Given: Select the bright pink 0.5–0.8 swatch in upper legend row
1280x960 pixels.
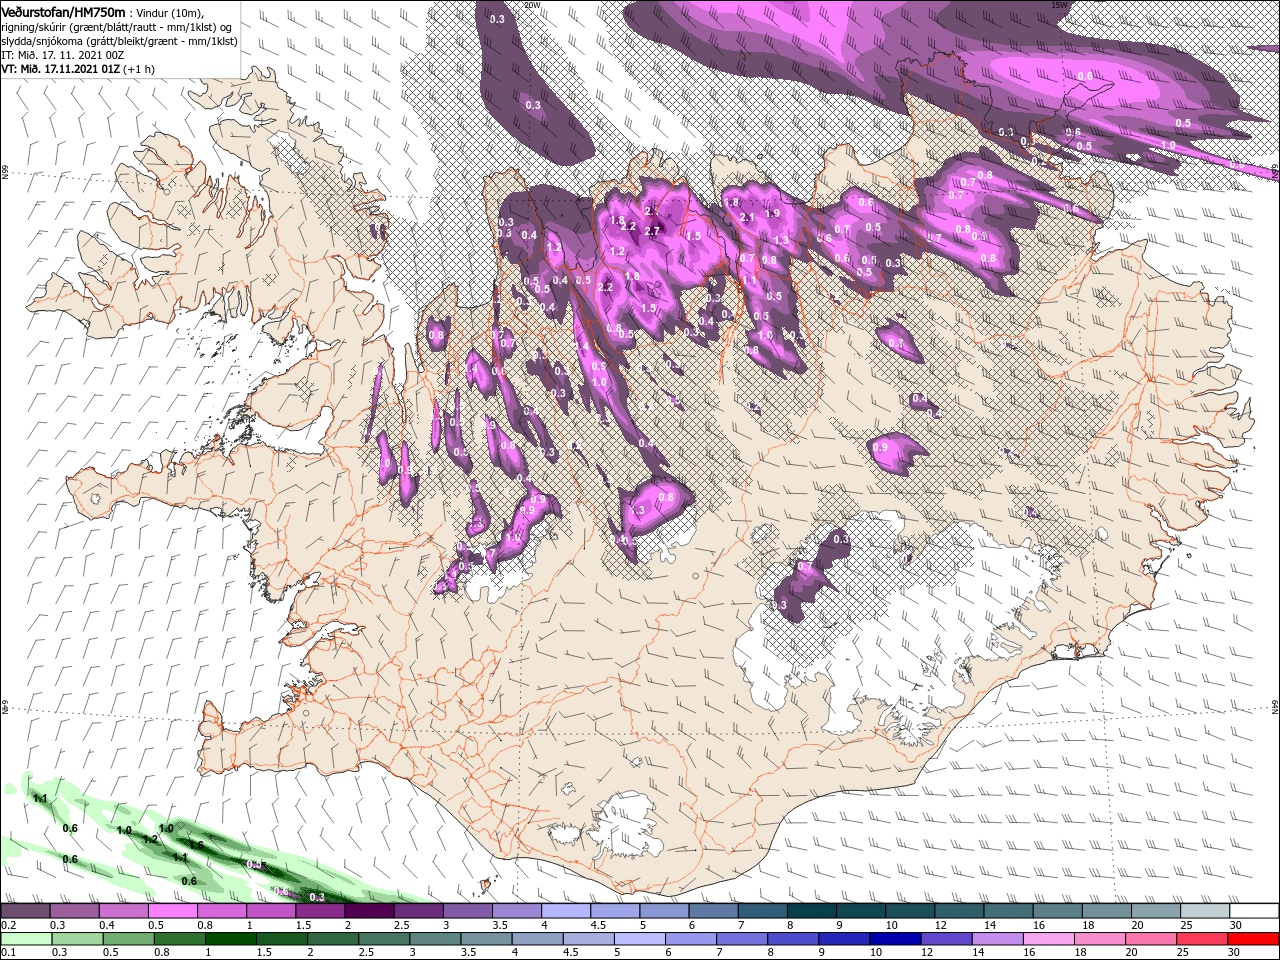Looking at the screenshot, I should (172, 911).
